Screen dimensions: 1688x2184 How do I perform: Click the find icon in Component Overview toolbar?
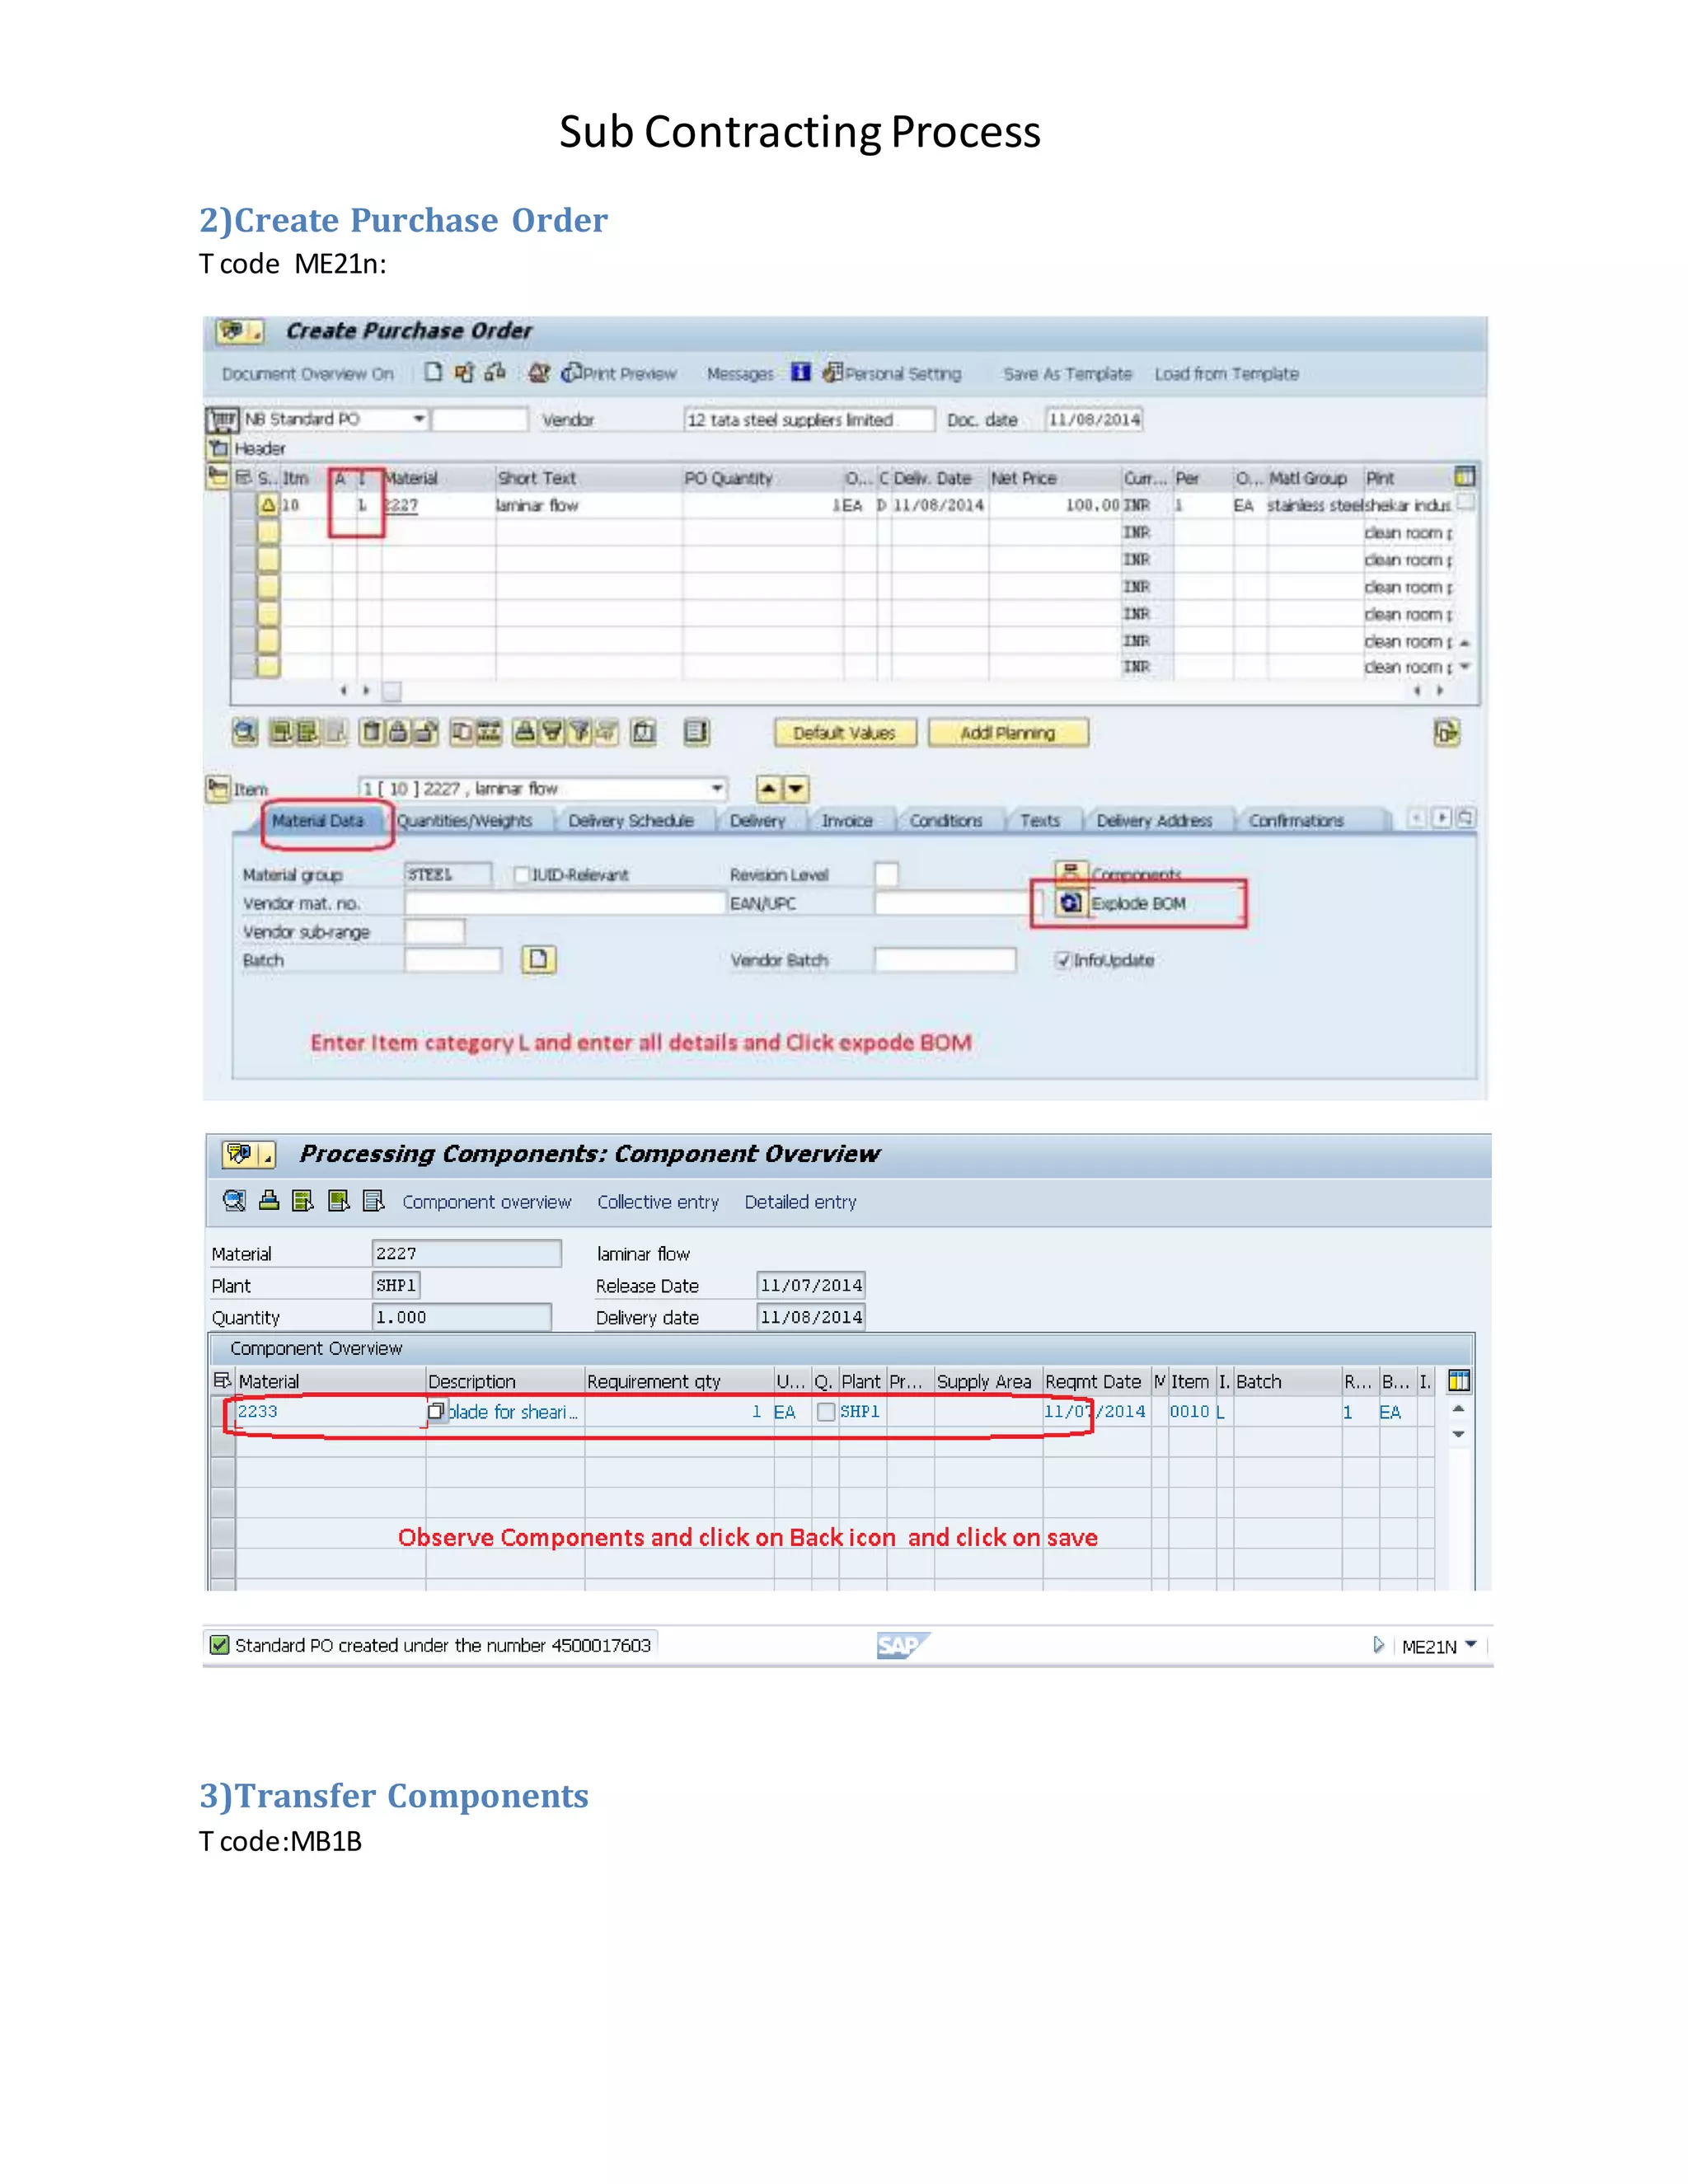coord(234,1201)
